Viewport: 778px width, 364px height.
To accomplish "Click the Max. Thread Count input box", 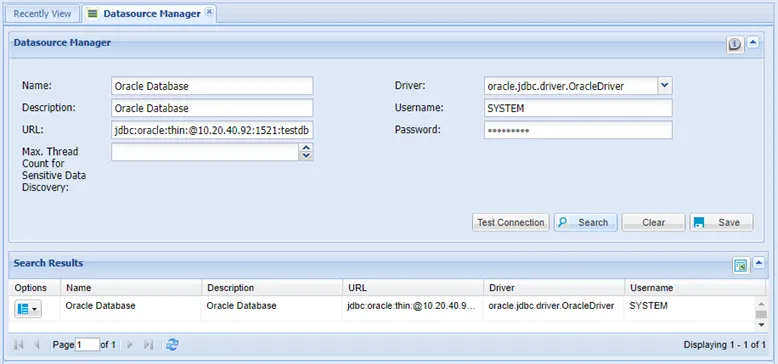I will coord(205,152).
